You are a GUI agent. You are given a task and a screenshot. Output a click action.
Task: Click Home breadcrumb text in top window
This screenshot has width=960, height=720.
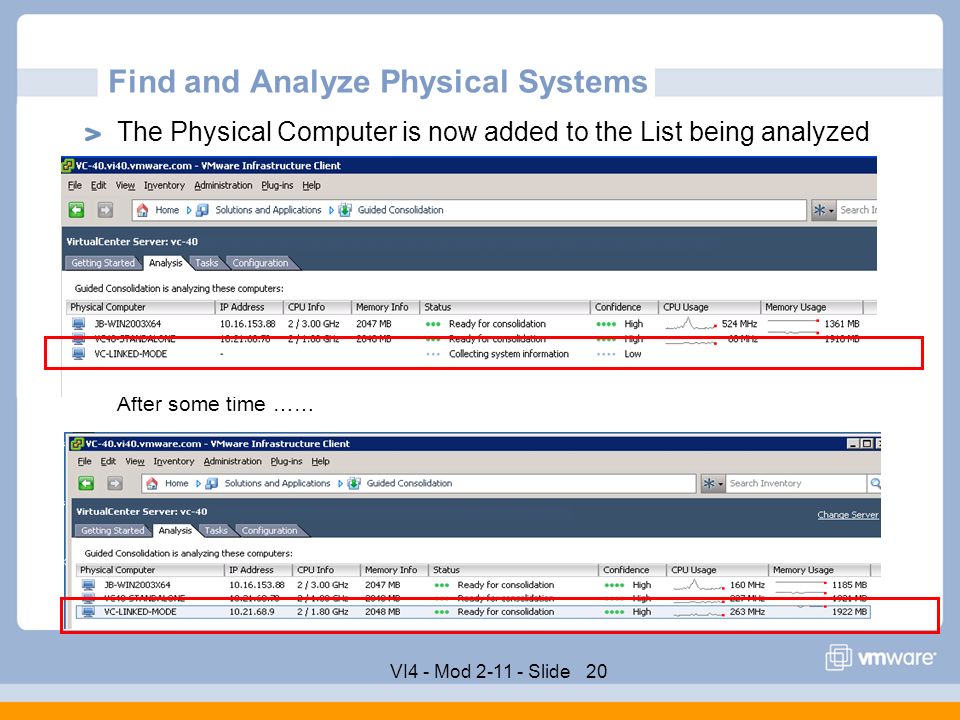167,210
